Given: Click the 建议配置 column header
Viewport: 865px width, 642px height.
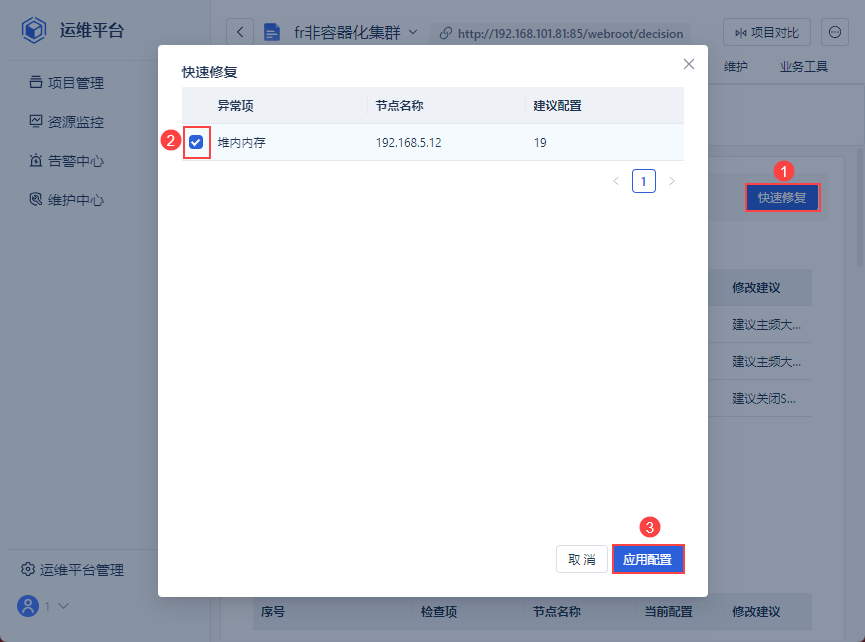Looking at the screenshot, I should point(557,105).
